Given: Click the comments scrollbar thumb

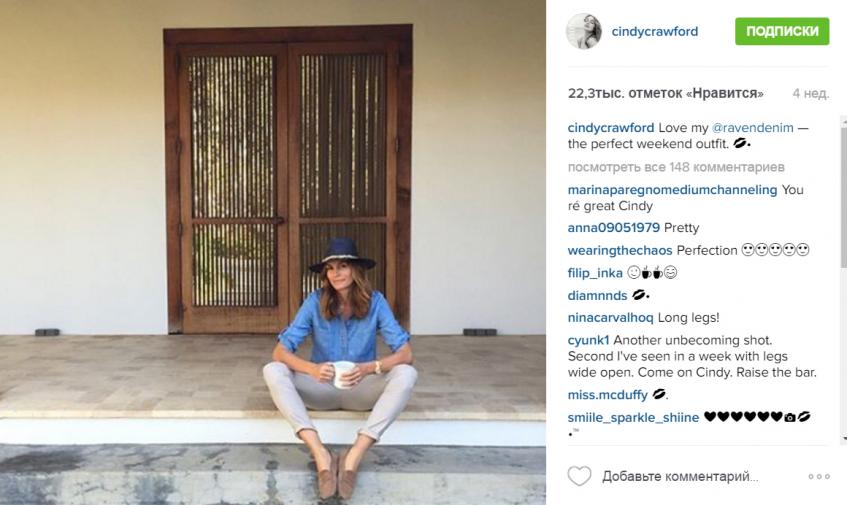Looking at the screenshot, I should point(844,194).
